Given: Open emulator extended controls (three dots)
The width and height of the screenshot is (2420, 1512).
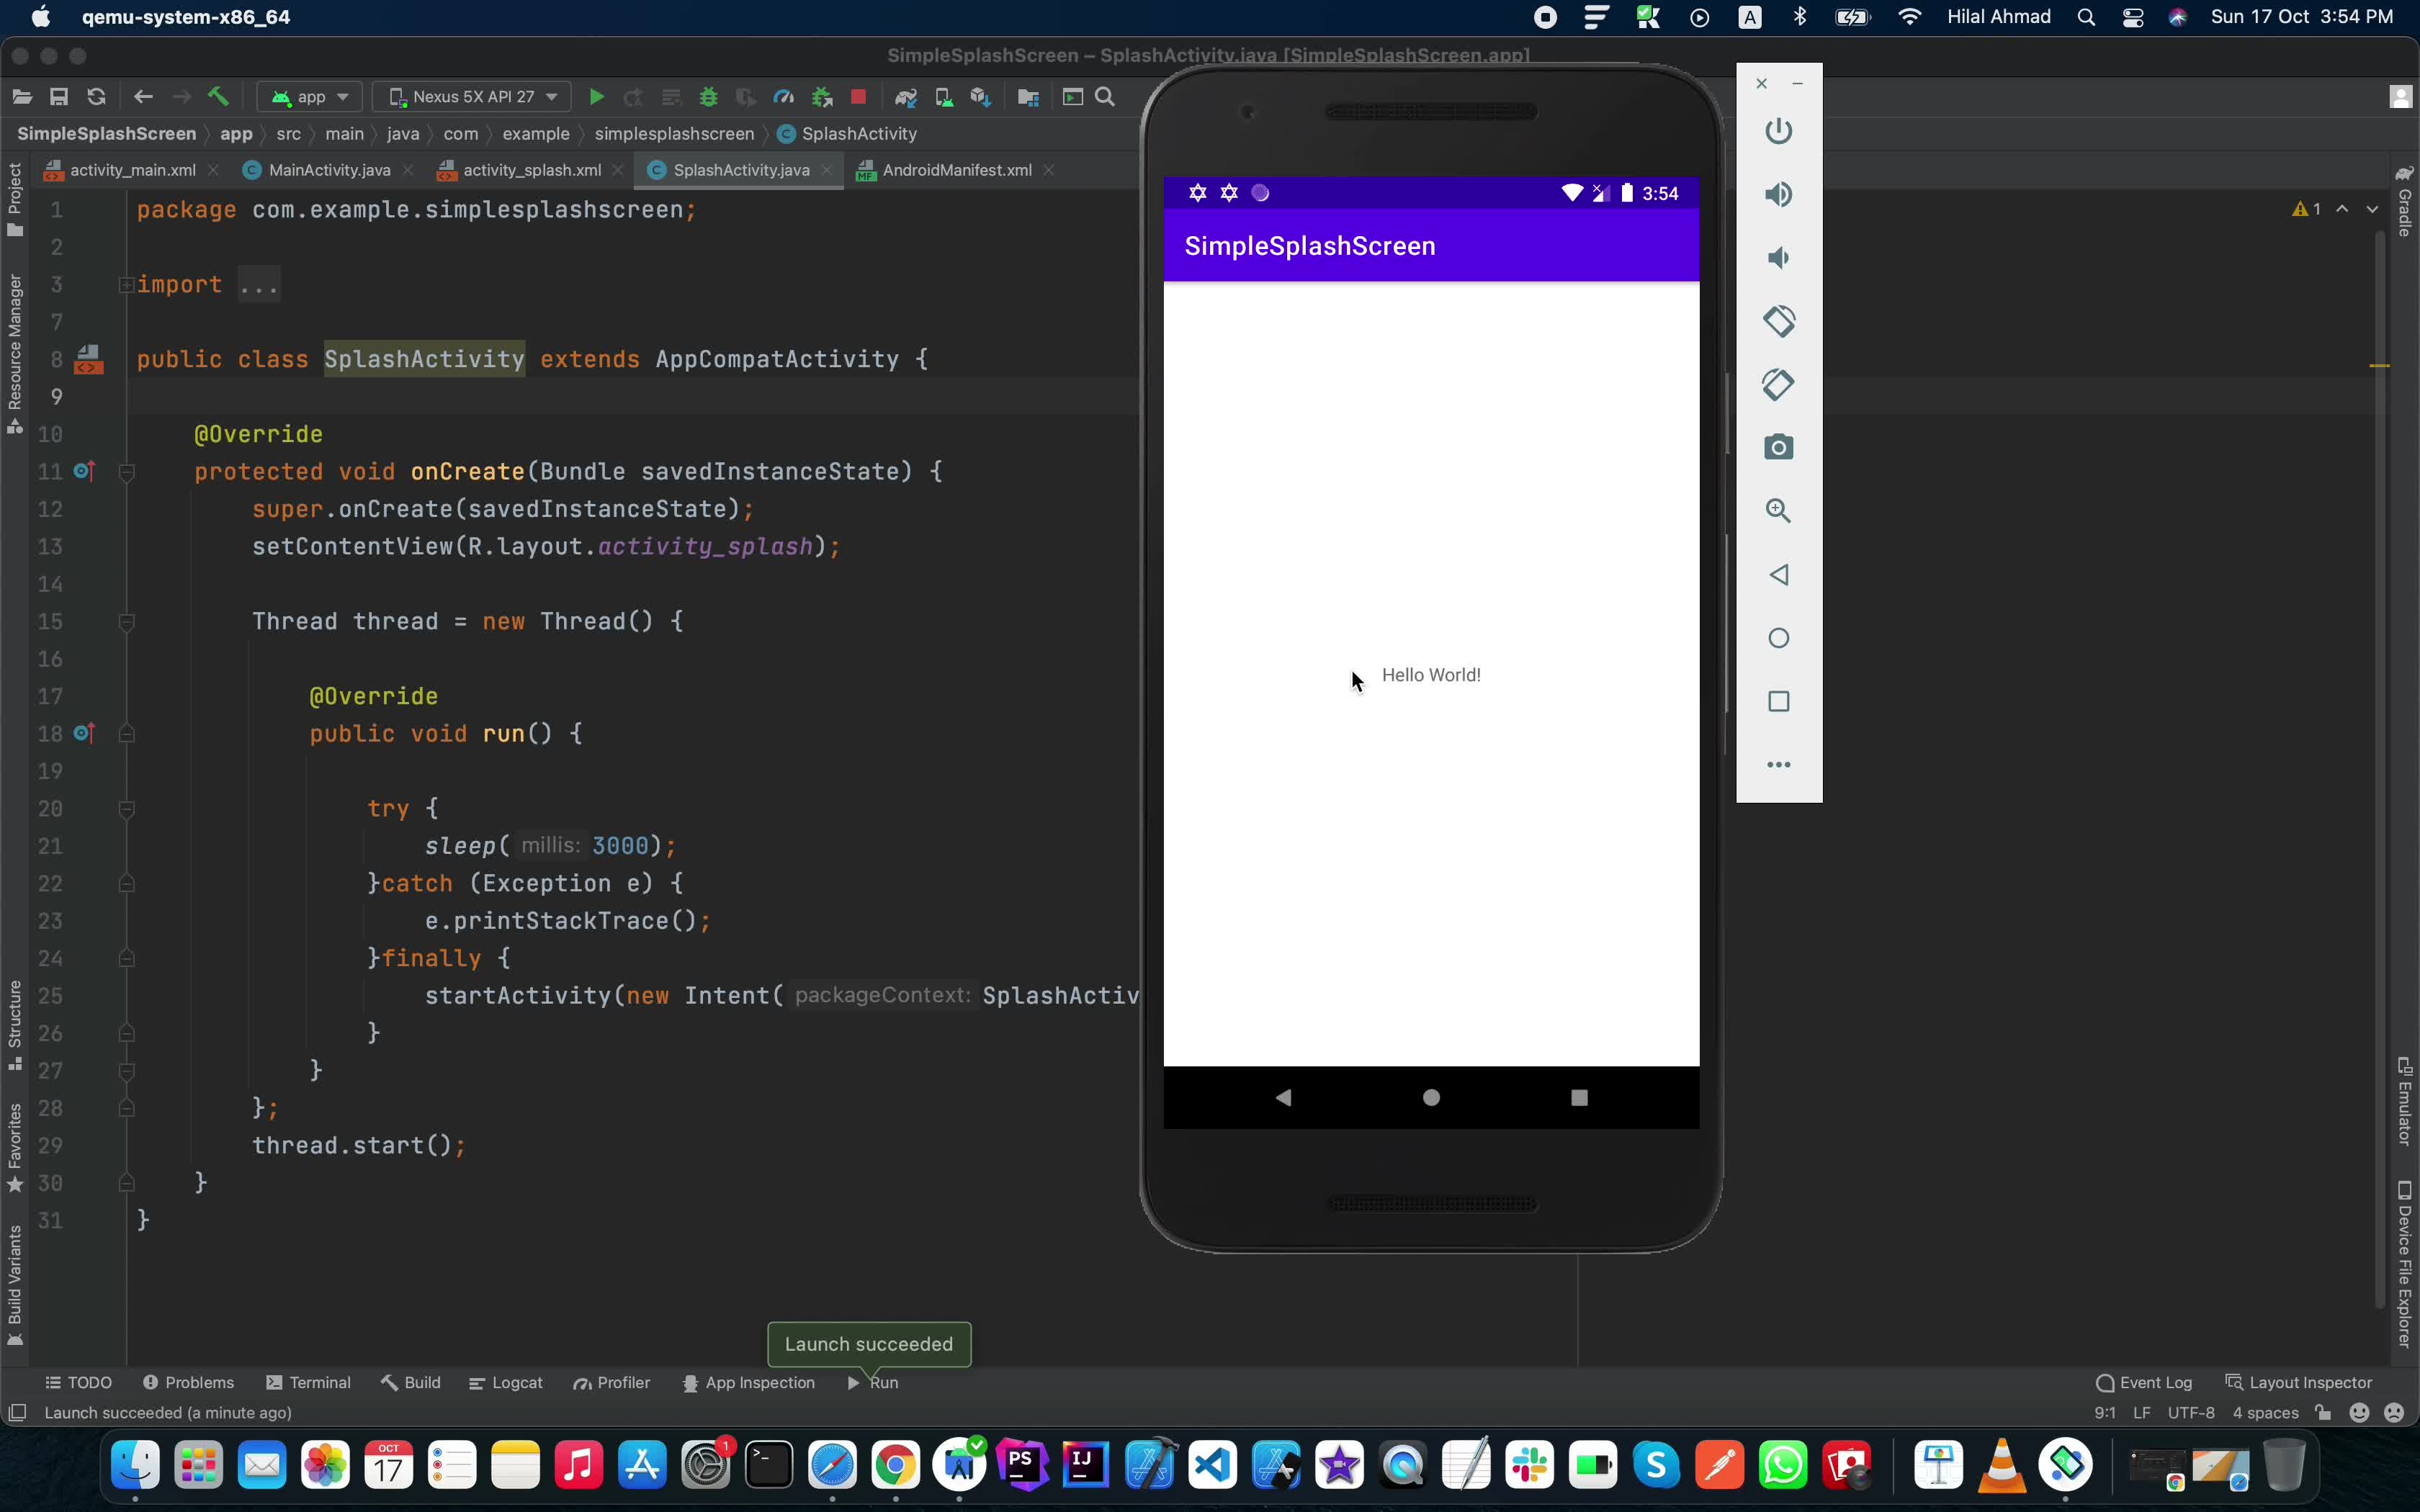Looking at the screenshot, I should 1778,765.
